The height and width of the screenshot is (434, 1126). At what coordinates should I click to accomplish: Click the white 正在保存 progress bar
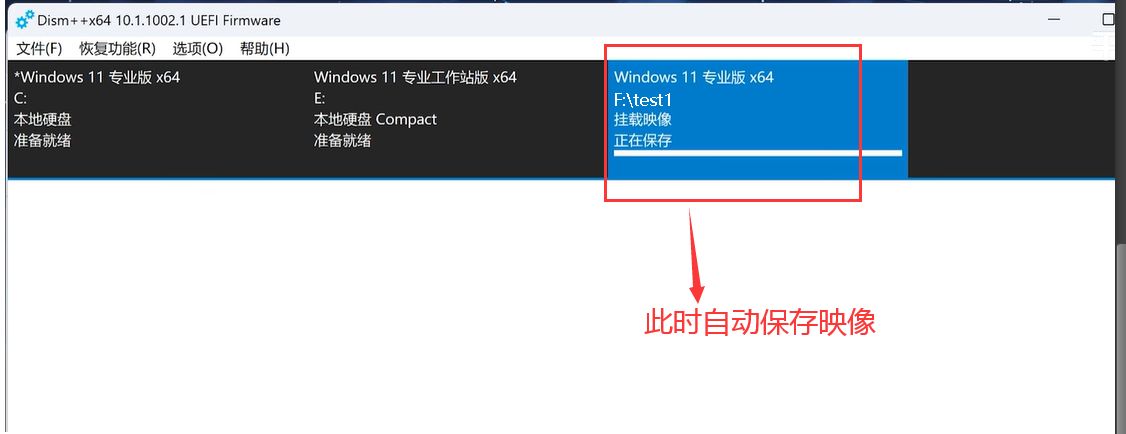pos(758,153)
